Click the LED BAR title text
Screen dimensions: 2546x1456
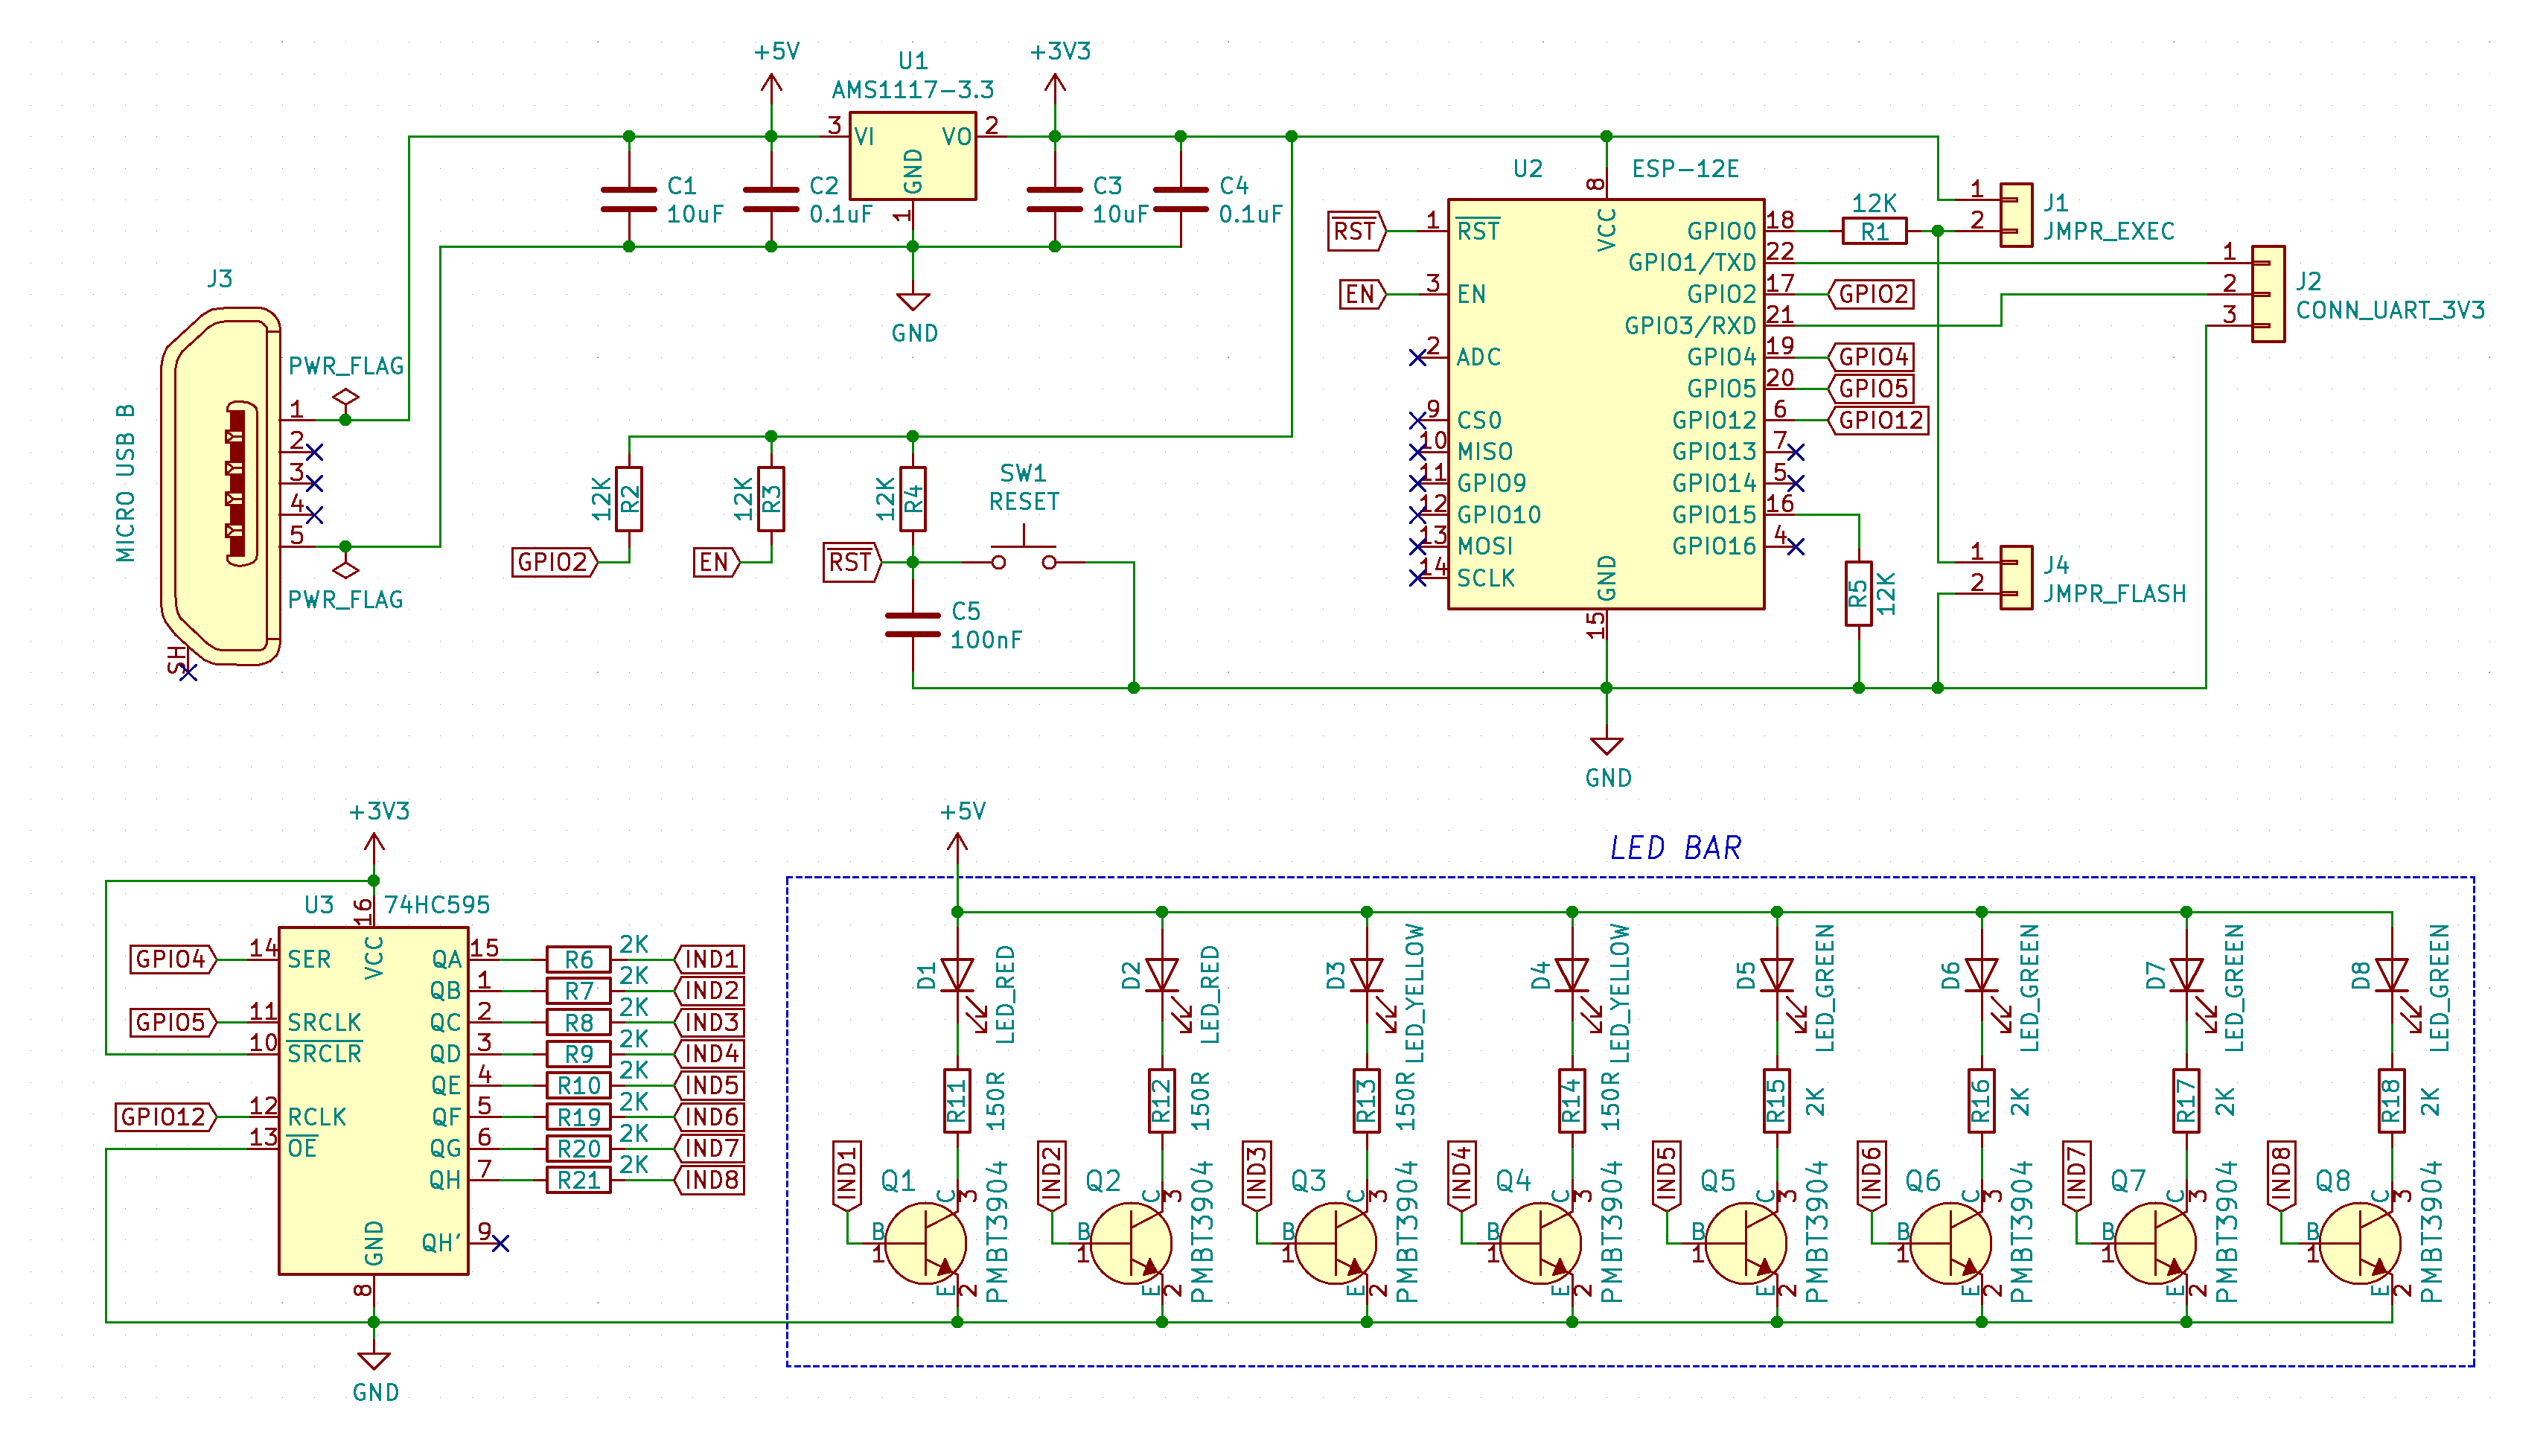pyautogui.click(x=1676, y=848)
